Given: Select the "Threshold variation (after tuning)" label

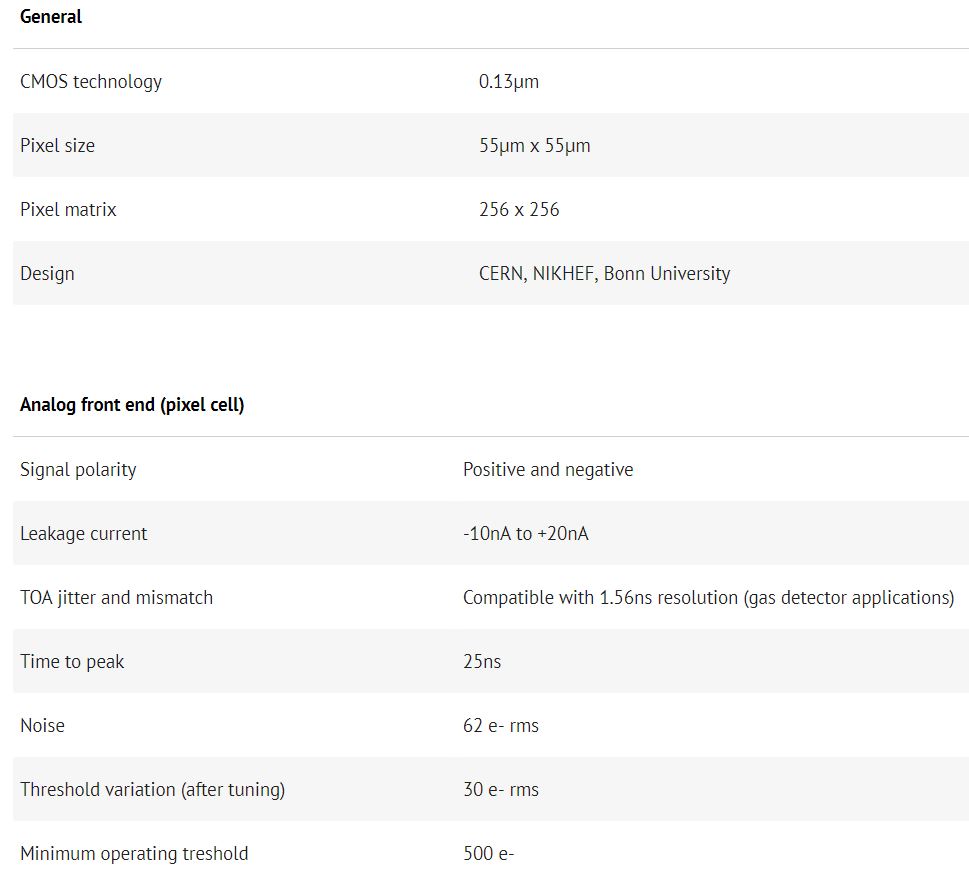Looking at the screenshot, I should click(x=152, y=790).
